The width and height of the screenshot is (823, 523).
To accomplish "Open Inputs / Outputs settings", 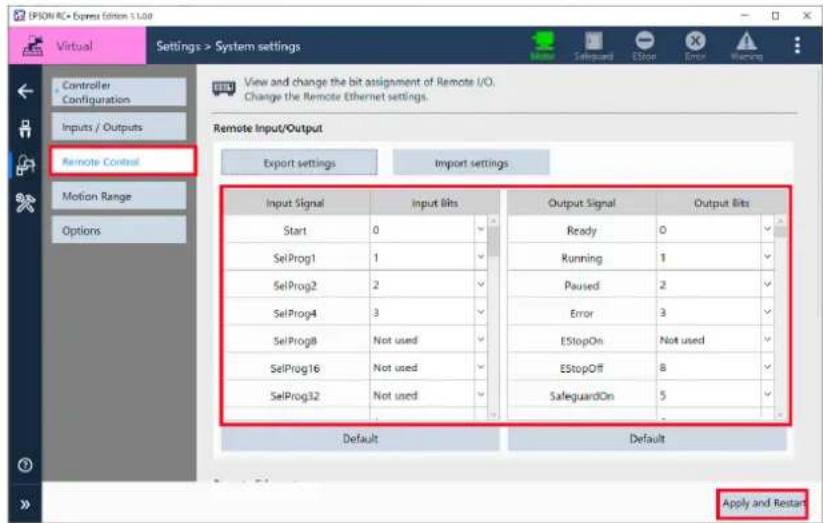I will (x=119, y=127).
